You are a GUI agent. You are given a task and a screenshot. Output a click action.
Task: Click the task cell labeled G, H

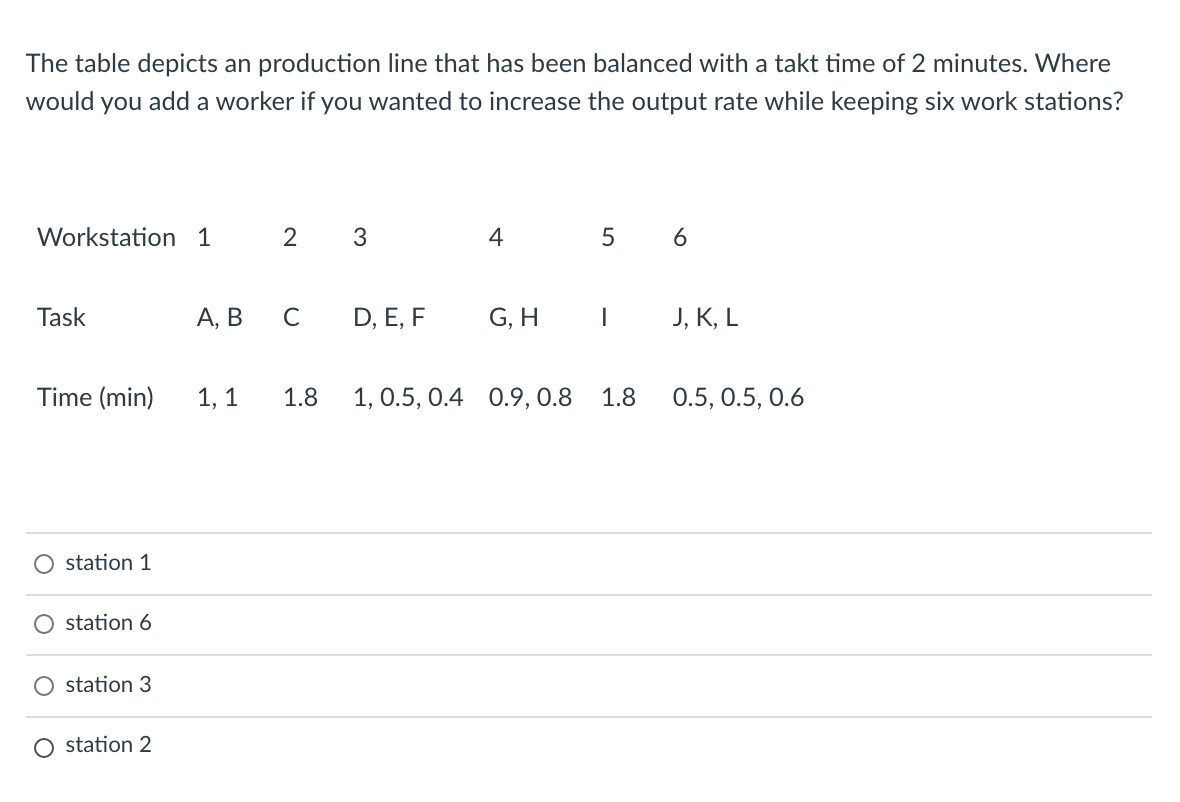[x=513, y=317]
